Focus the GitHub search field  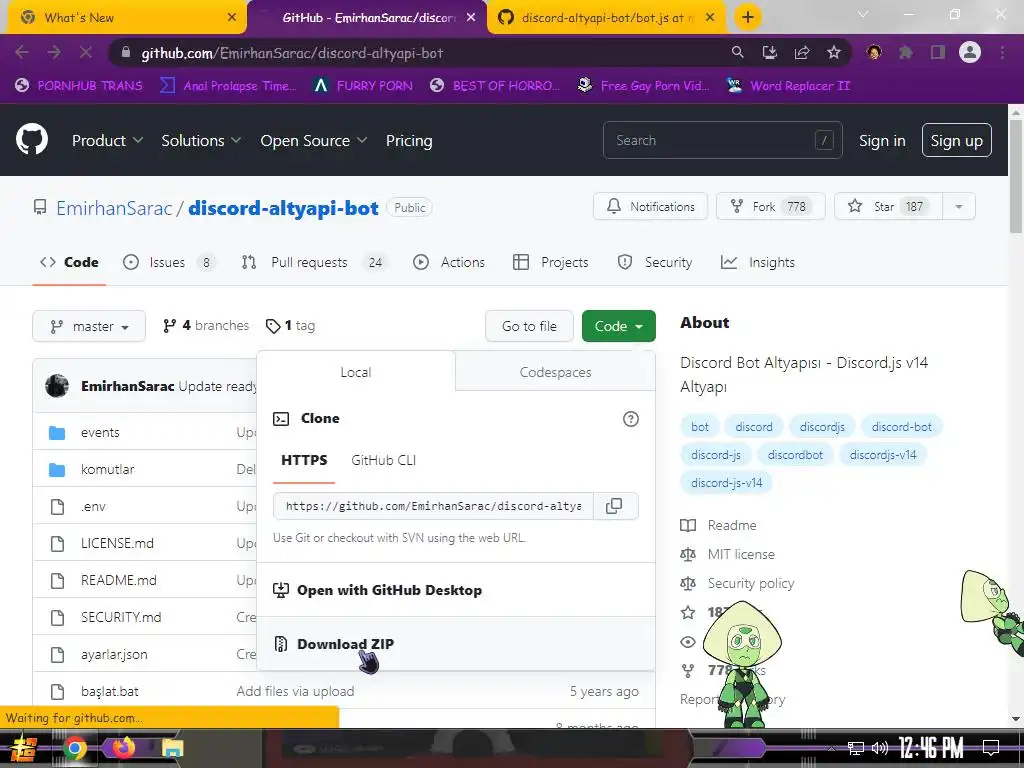click(722, 140)
